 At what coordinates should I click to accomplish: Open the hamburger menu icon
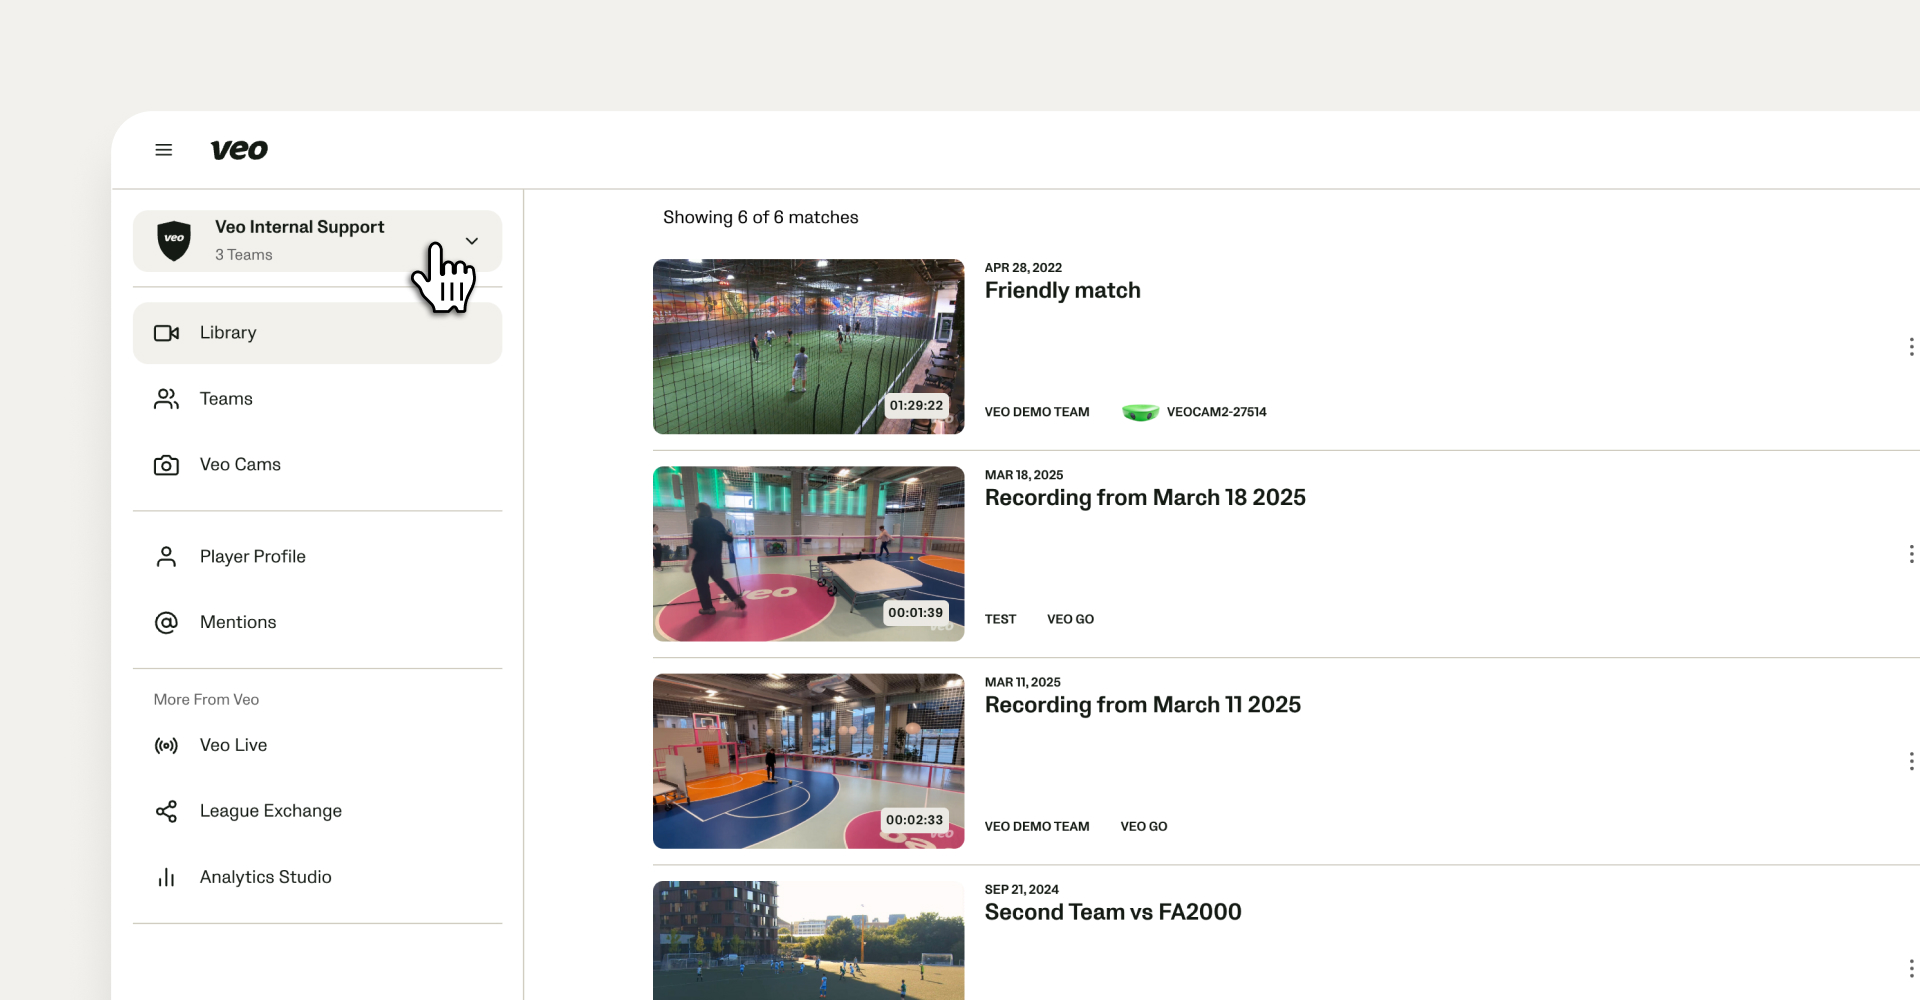164,150
